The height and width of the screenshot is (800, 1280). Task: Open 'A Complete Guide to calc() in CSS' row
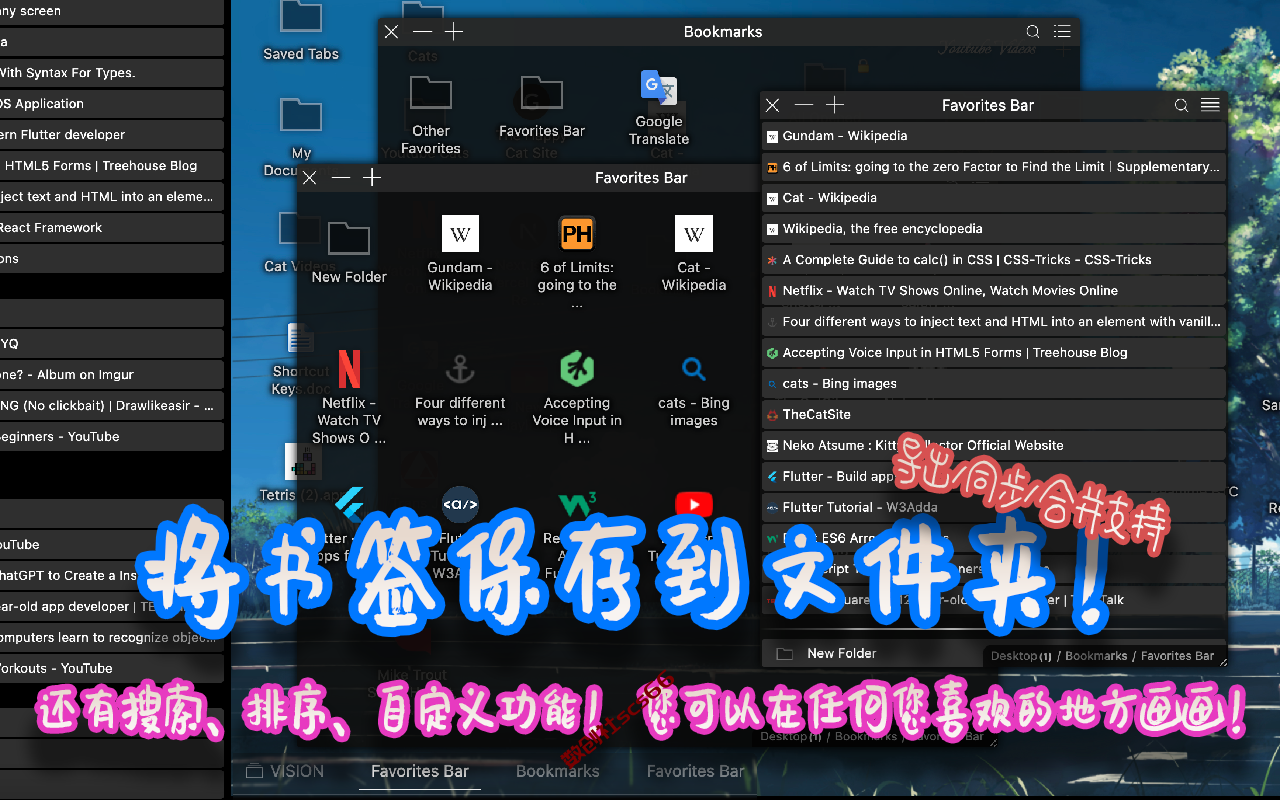point(993,260)
